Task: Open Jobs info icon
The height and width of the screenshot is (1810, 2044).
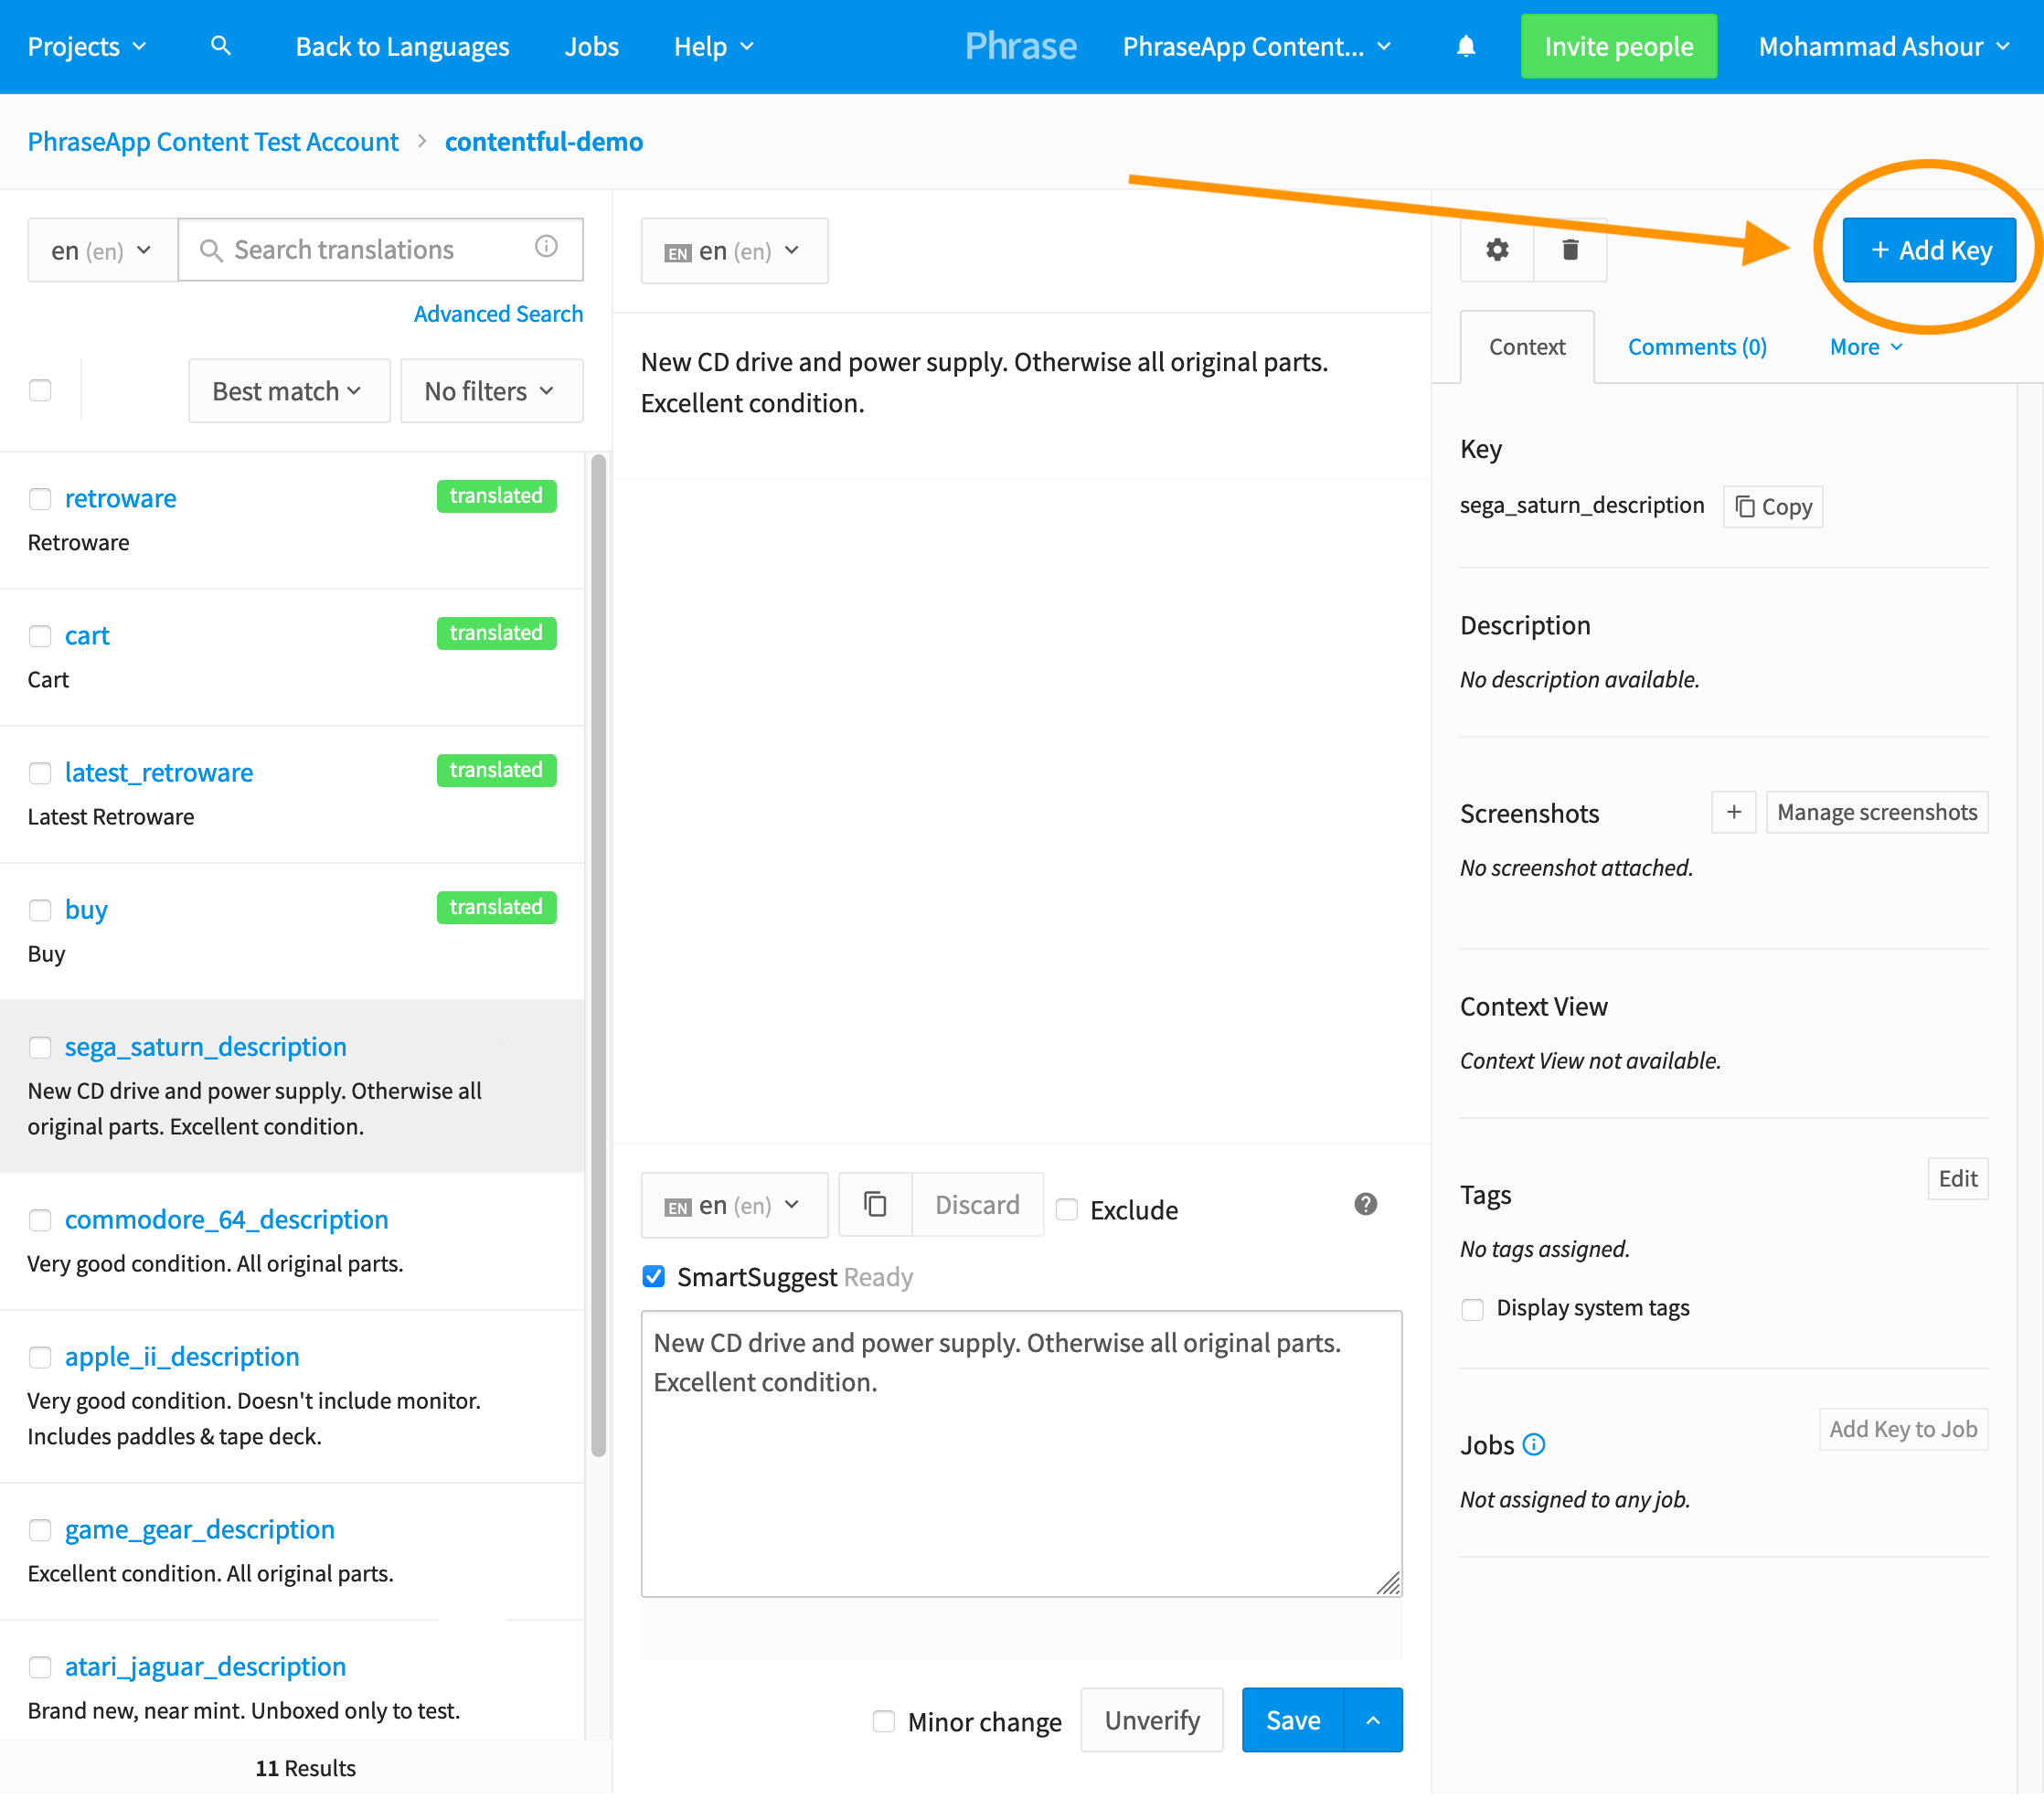Action: (1534, 1444)
